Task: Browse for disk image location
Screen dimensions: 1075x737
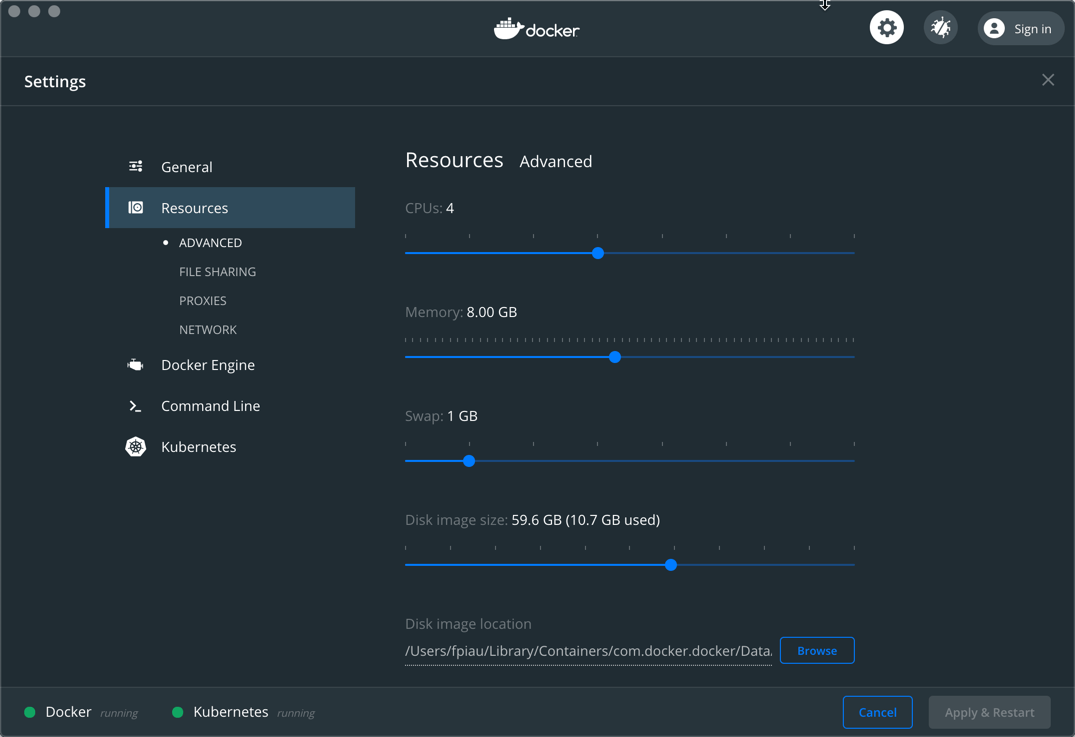Action: pos(817,651)
